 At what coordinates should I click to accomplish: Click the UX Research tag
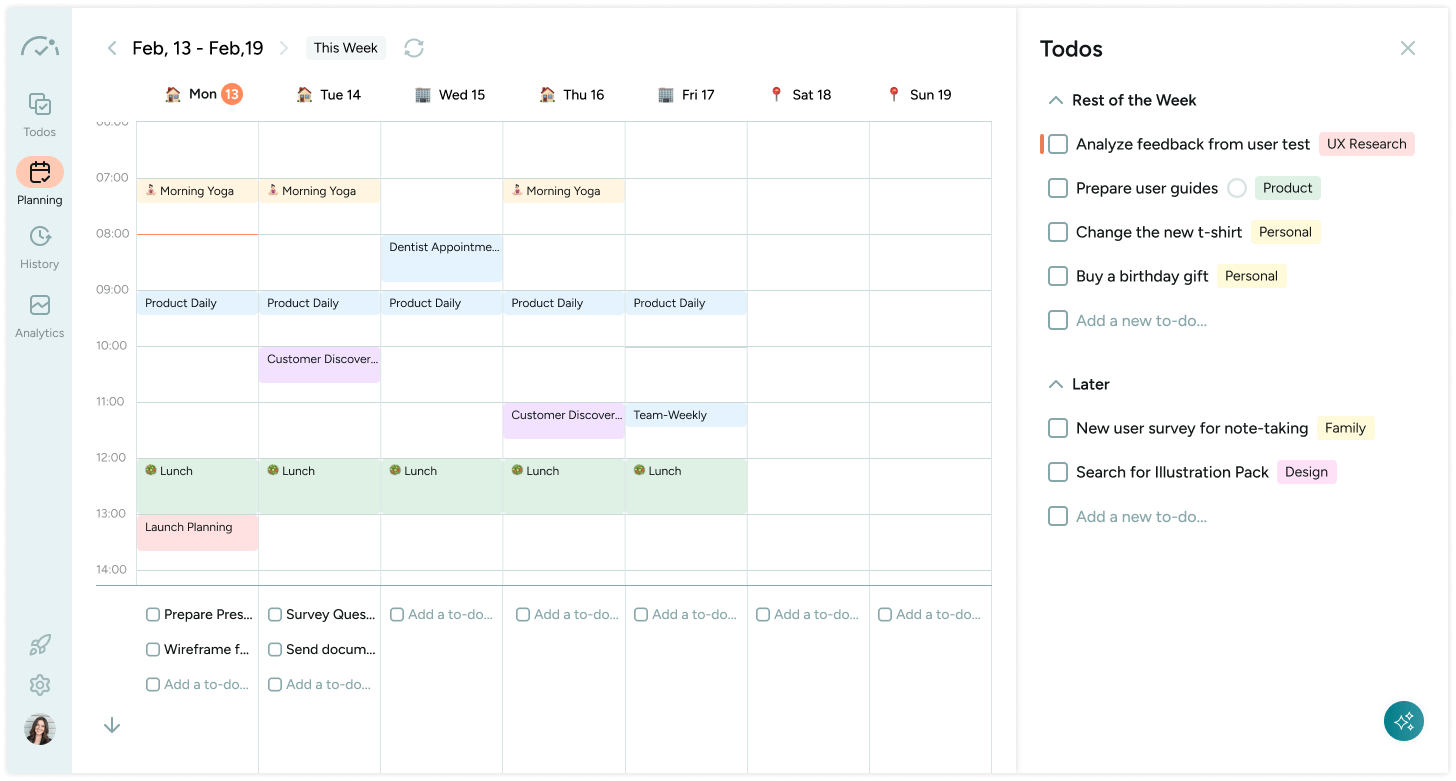coord(1366,144)
